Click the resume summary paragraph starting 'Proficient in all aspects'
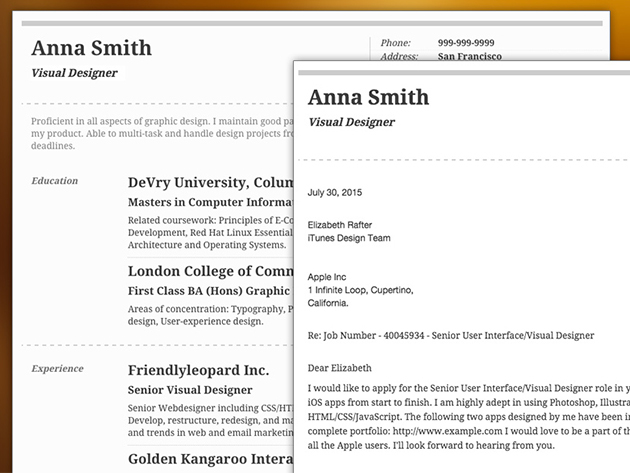 (162, 133)
